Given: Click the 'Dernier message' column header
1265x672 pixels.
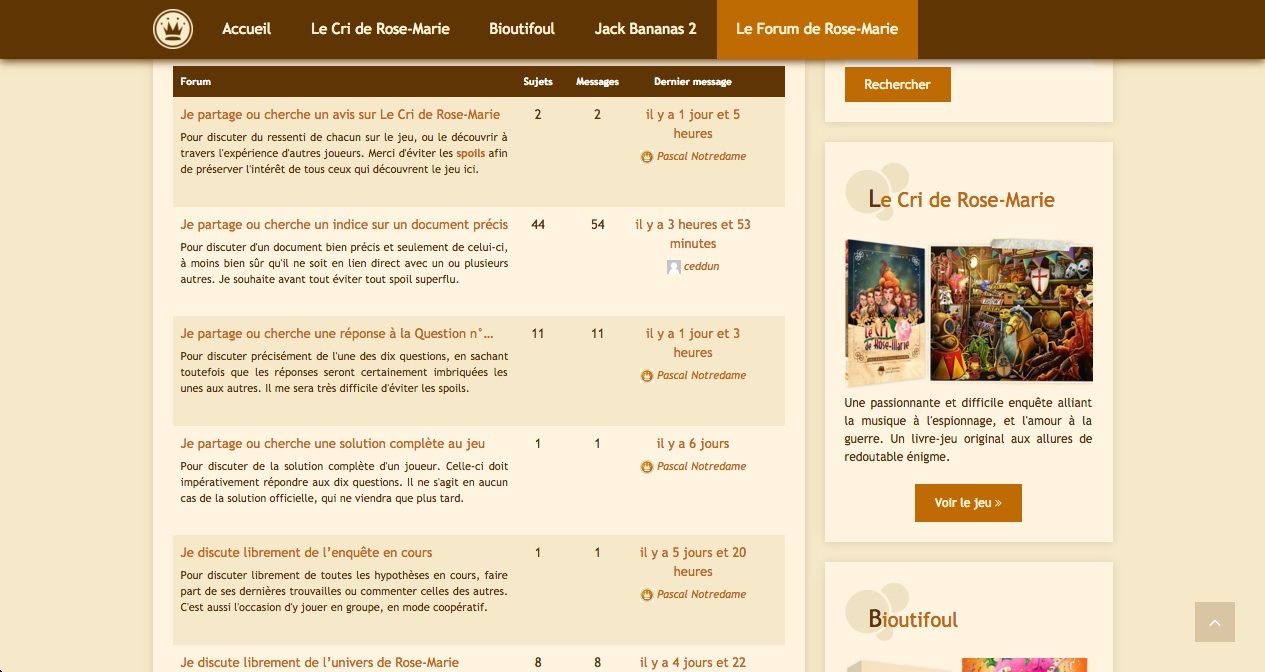Looking at the screenshot, I should (693, 82).
